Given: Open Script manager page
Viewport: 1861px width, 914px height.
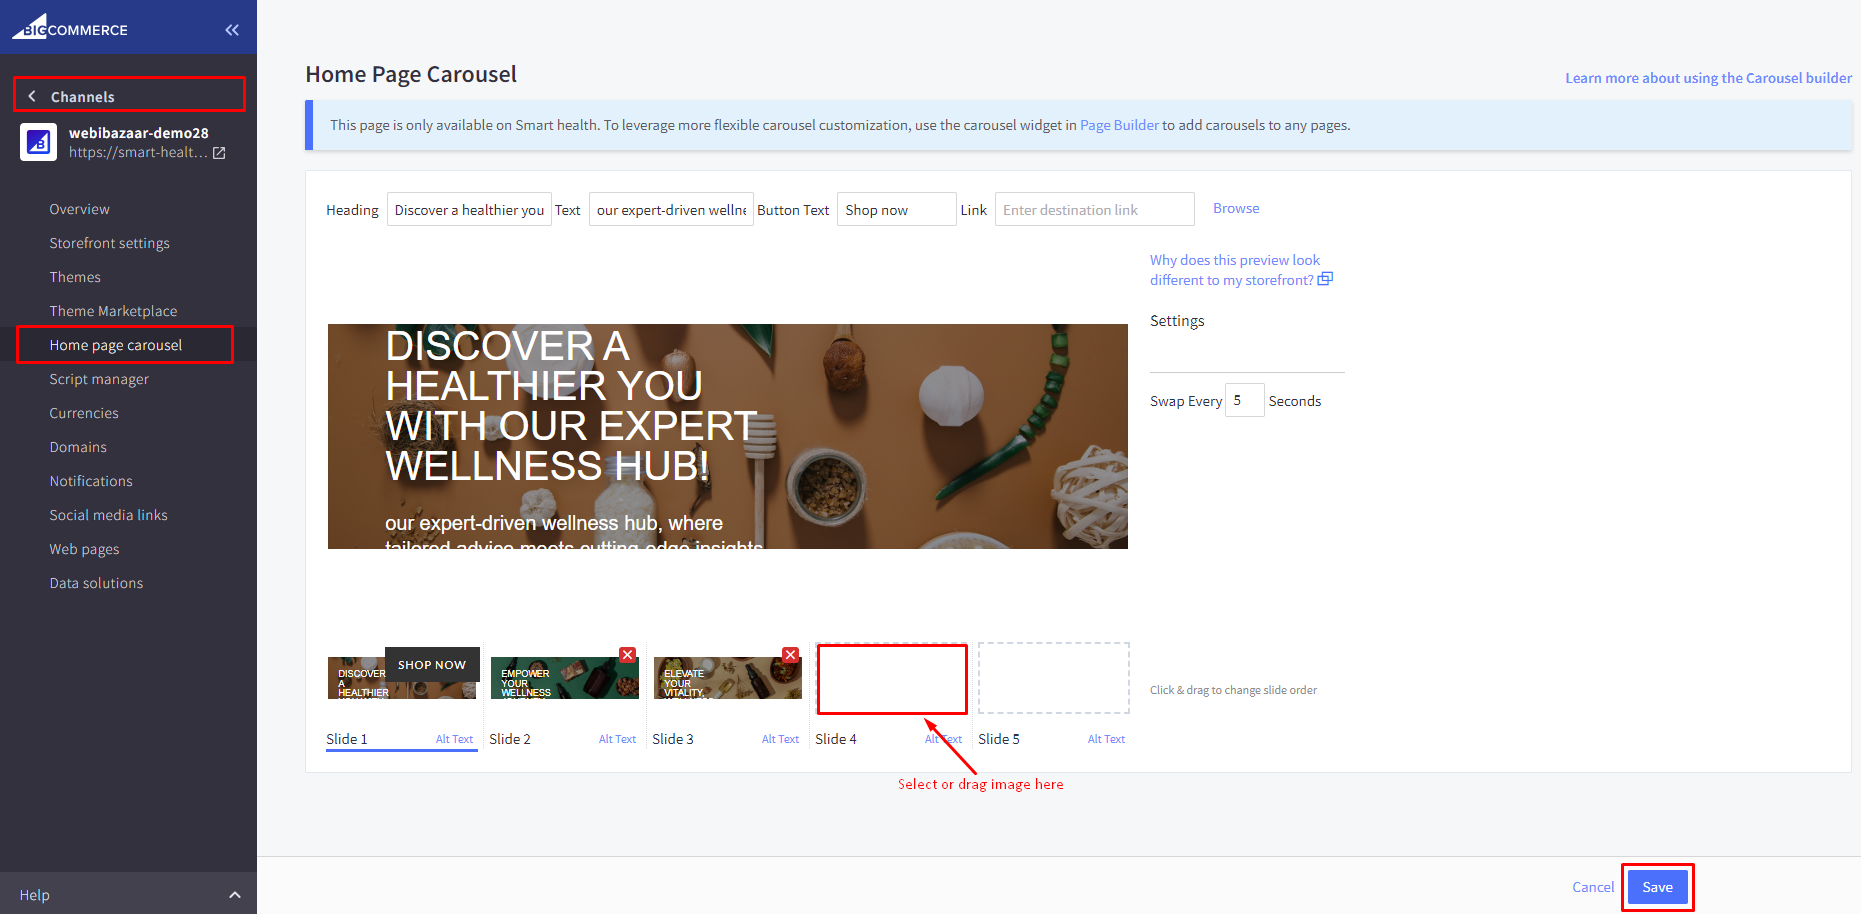Looking at the screenshot, I should click(x=99, y=379).
